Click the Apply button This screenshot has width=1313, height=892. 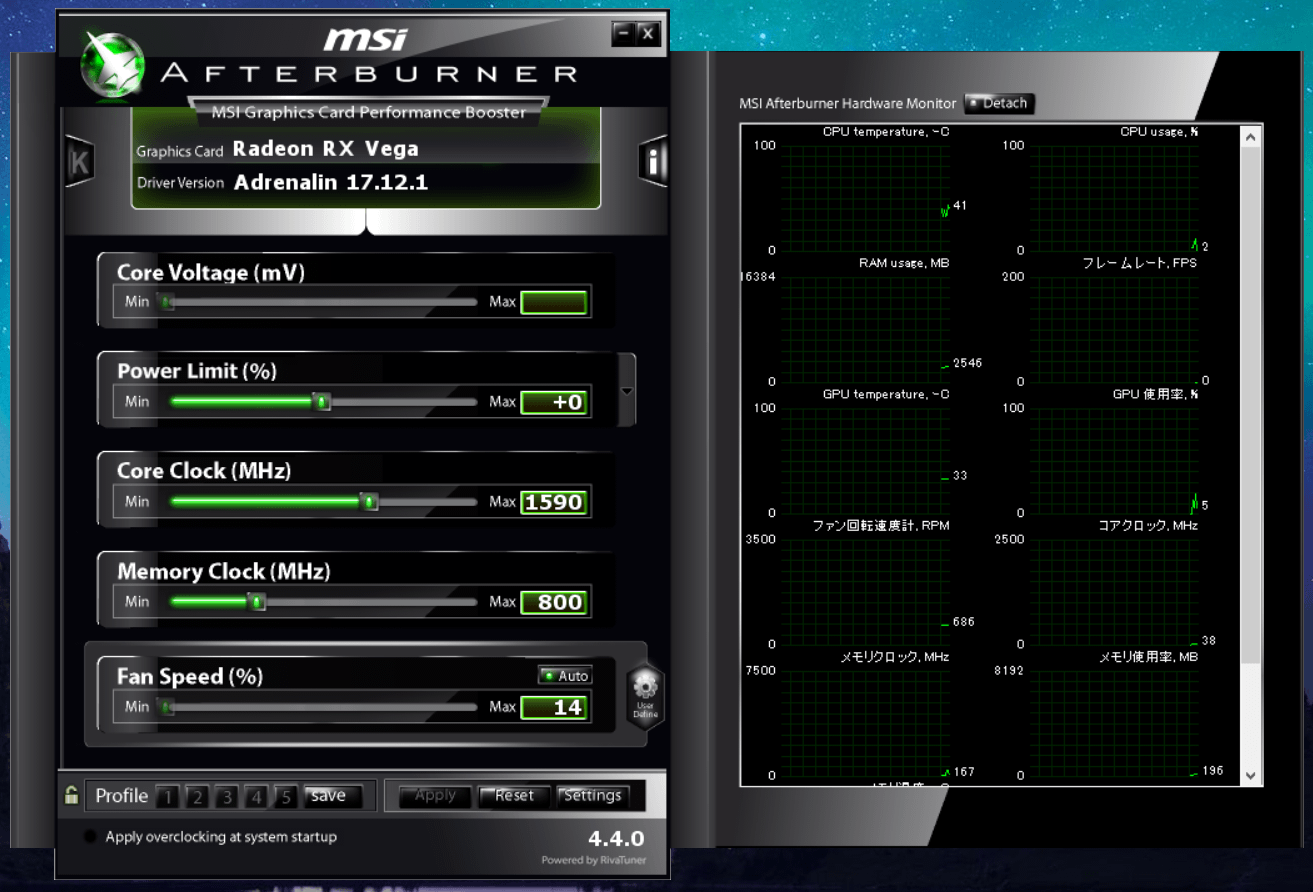pos(435,796)
